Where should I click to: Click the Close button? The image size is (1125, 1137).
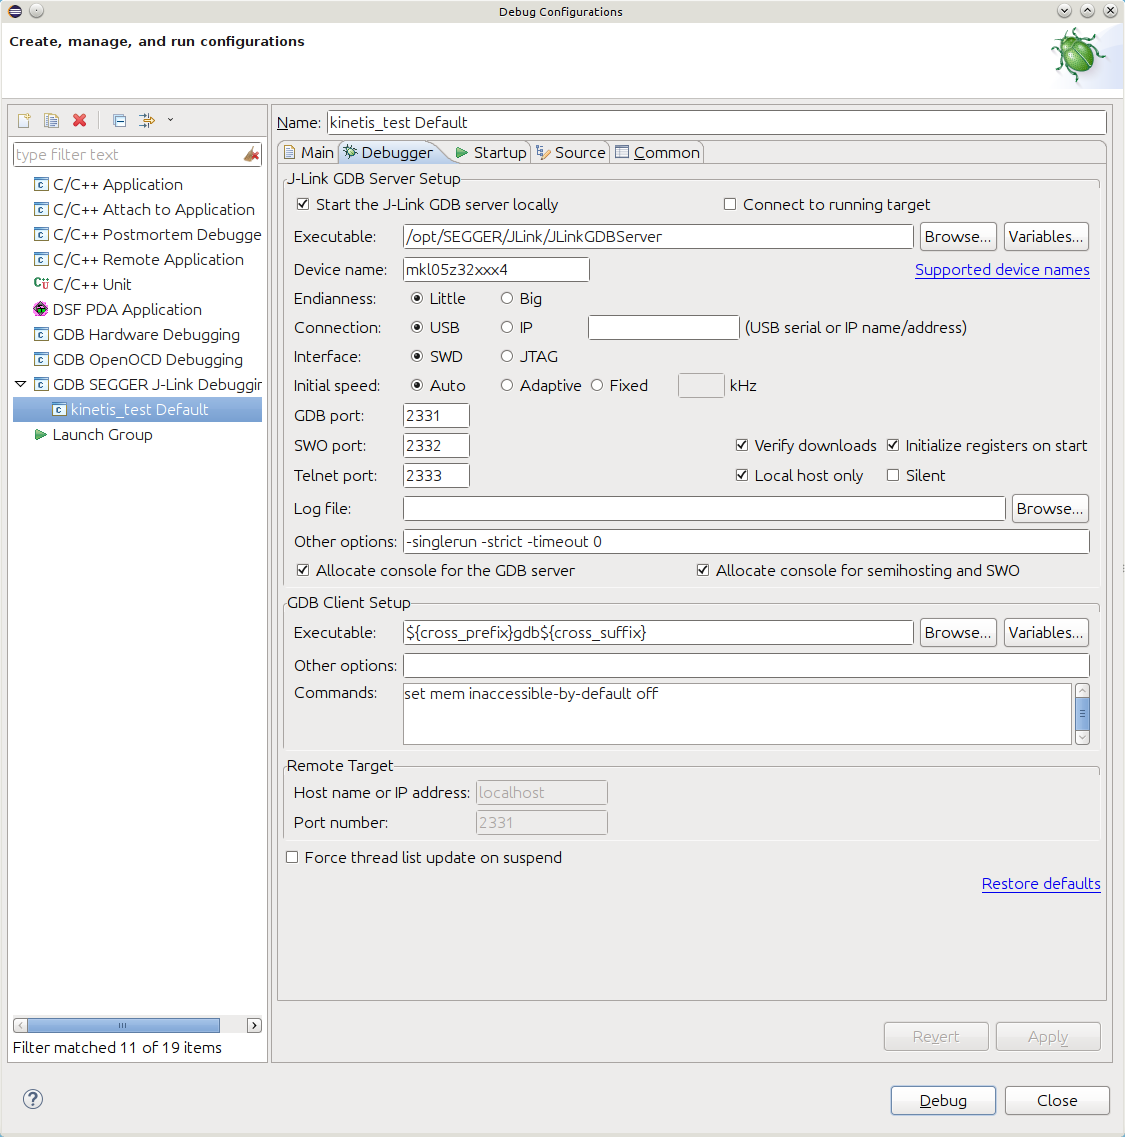[x=1057, y=1100]
